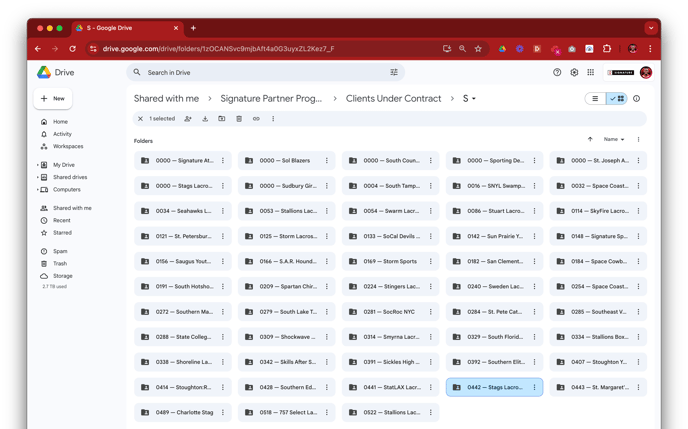Viewport: 688px width, 429px height.
Task: Click the New button
Action: coord(53,98)
